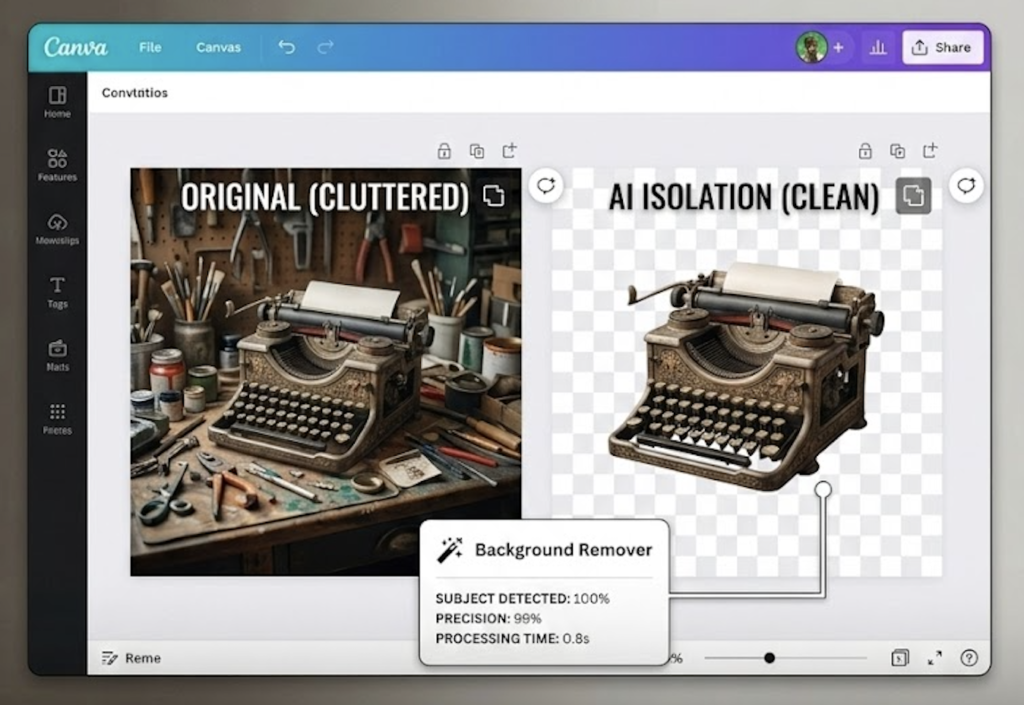Open the Pieces grid in the sidebar
The width and height of the screenshot is (1024, 705).
(x=57, y=417)
